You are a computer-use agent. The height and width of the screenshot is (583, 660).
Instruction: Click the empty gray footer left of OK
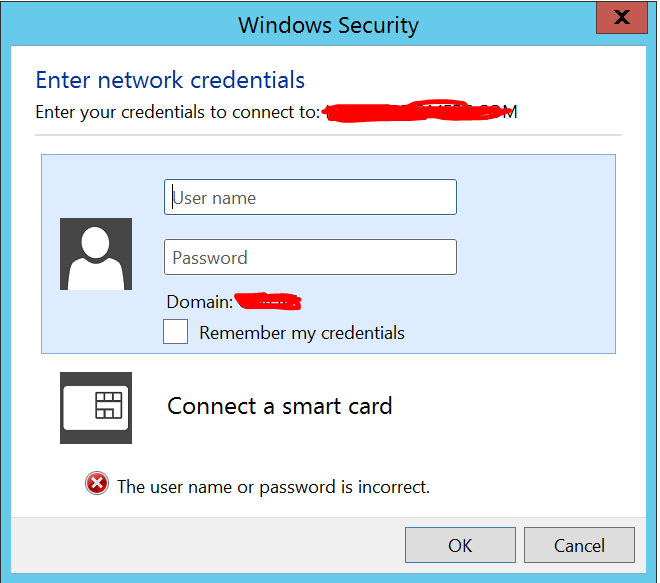[200, 545]
